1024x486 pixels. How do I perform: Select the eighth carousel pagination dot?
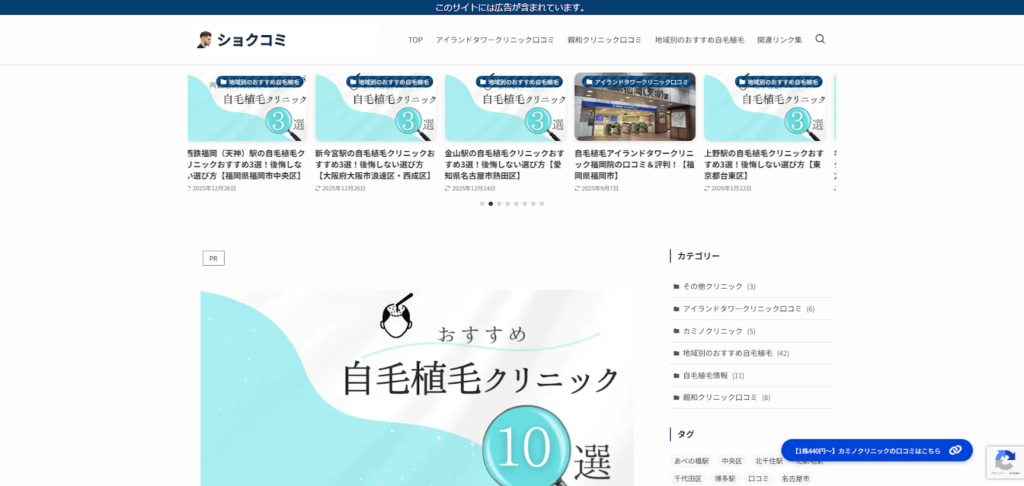tap(541, 204)
